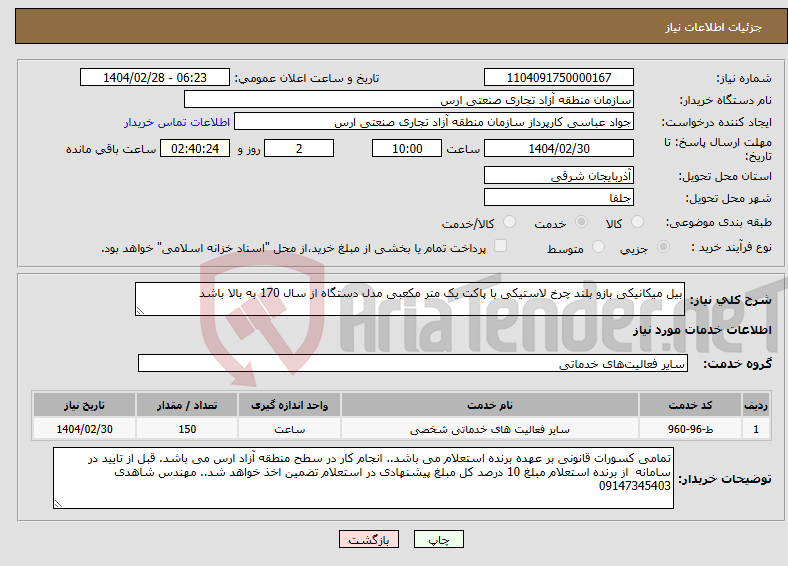Click the unit cell ساعت in the table

pos(289,429)
